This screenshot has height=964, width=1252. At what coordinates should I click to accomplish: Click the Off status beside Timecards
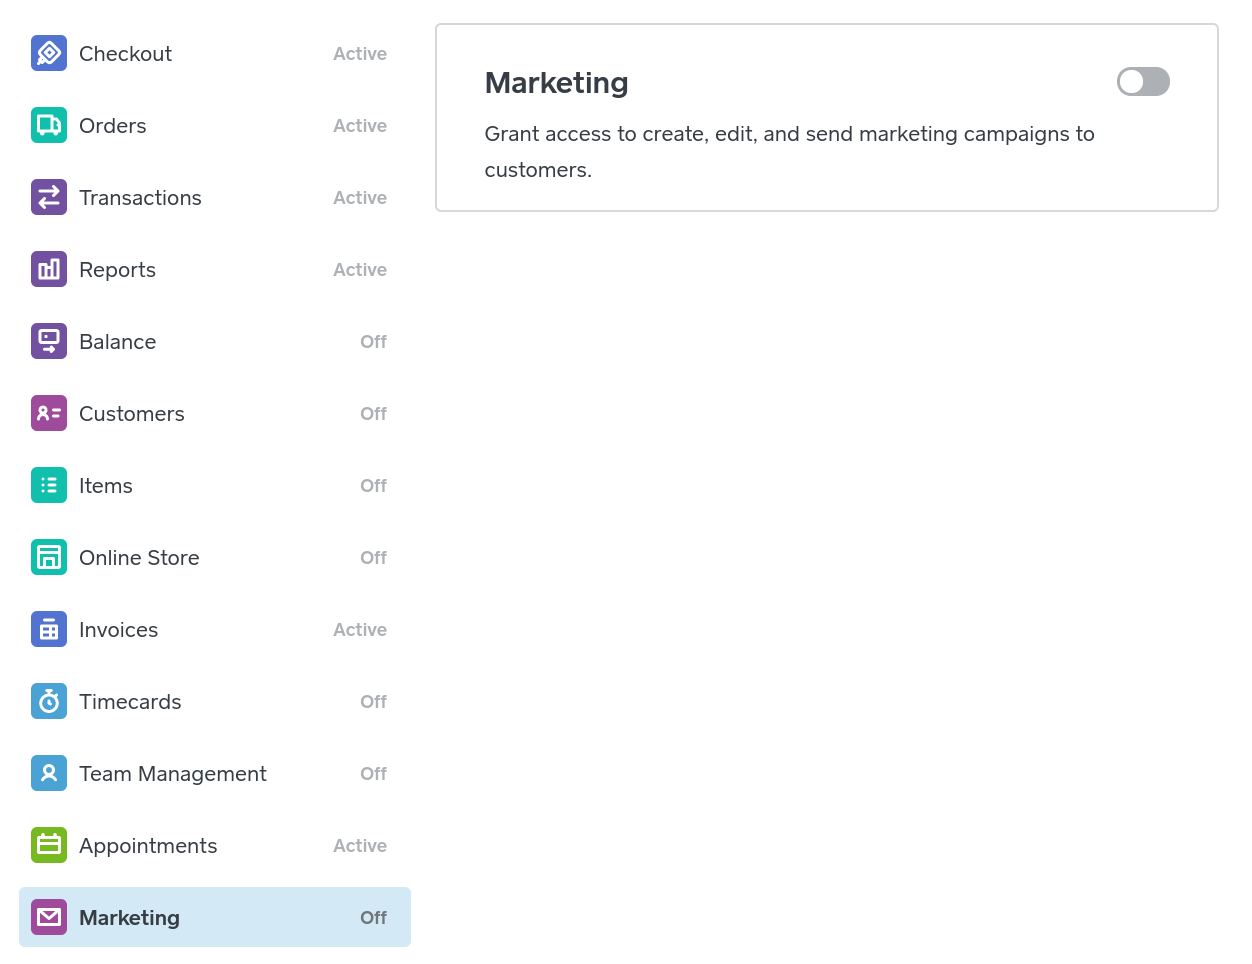coord(373,702)
